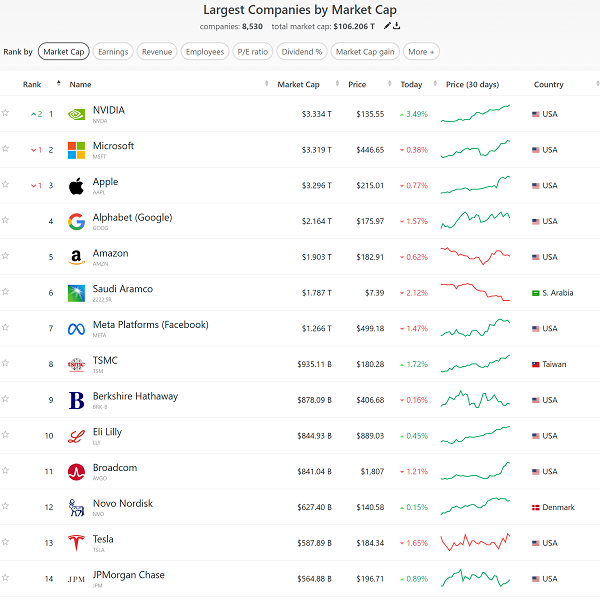Click Microsoft's price $446.65
This screenshot has width=600, height=600.
pyautogui.click(x=370, y=150)
